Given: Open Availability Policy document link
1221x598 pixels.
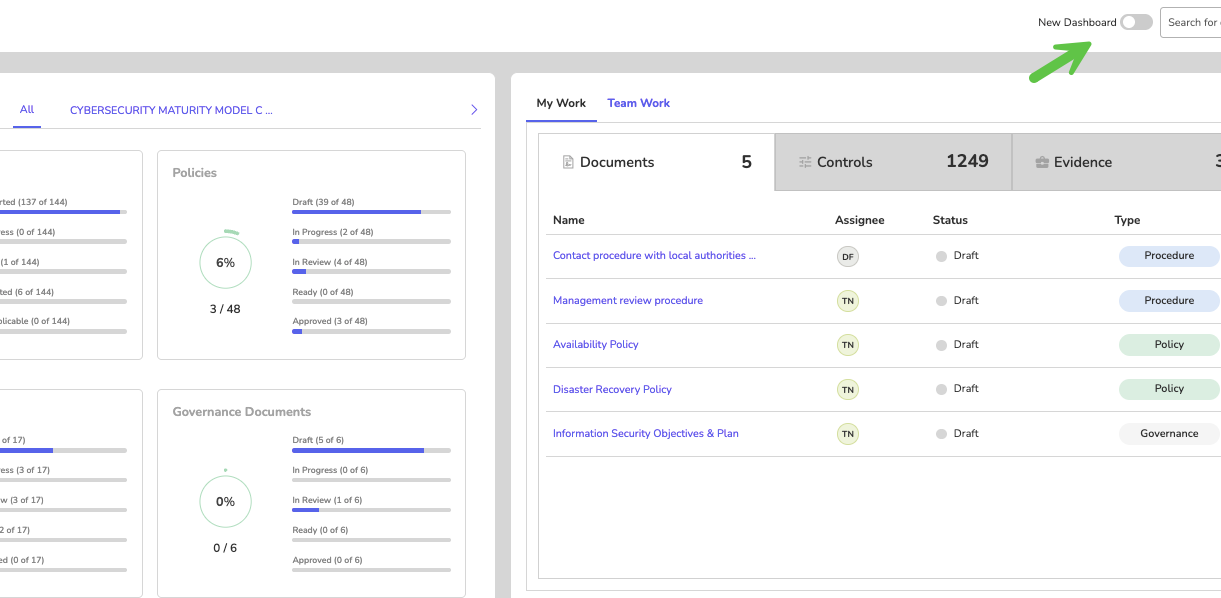Looking at the screenshot, I should [596, 344].
